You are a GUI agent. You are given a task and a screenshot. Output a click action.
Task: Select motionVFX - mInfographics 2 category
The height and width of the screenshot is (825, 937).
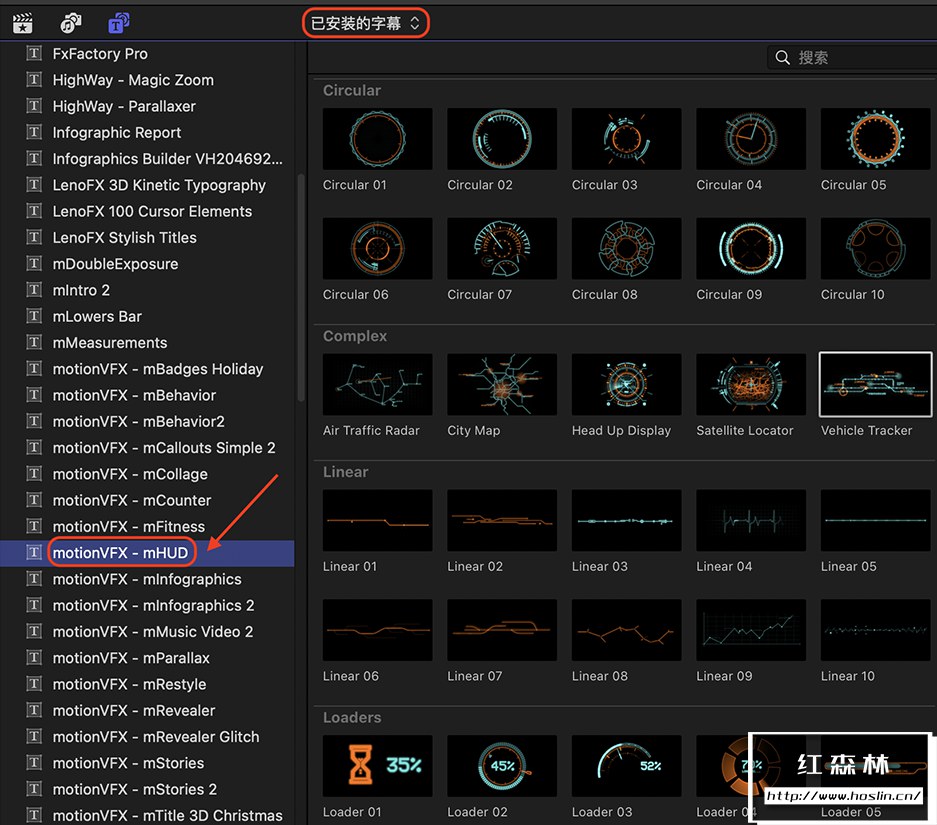point(147,606)
